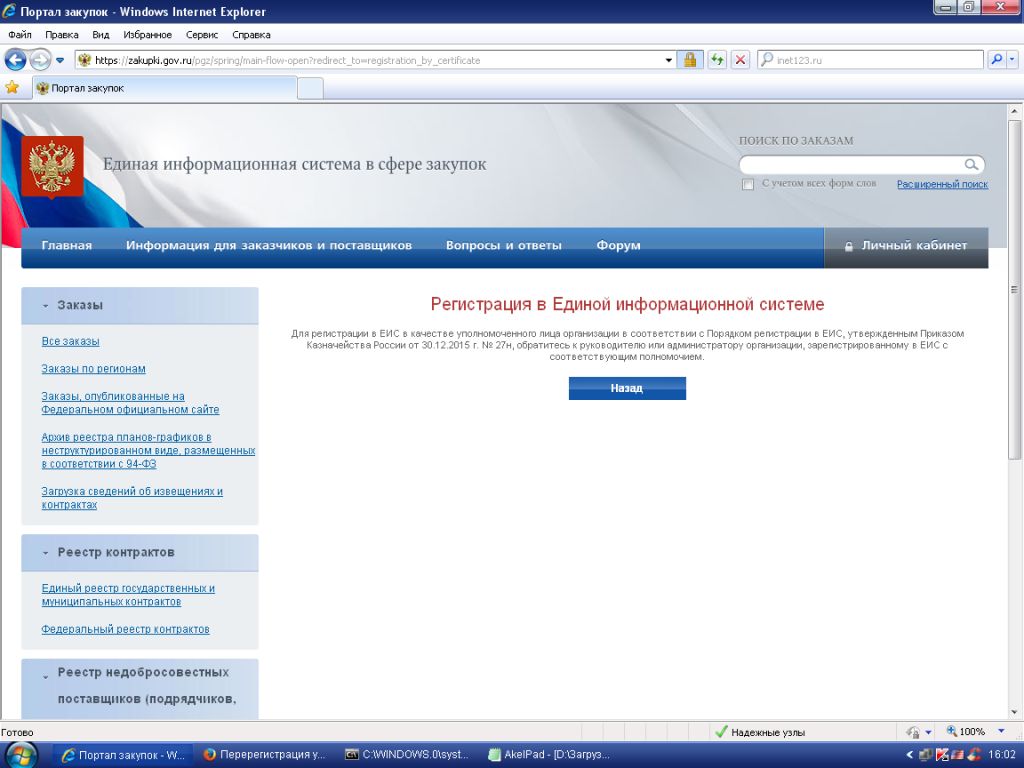Viewport: 1024px width, 768px height.
Task: Refresh the page with green arrows icon
Action: 717,60
